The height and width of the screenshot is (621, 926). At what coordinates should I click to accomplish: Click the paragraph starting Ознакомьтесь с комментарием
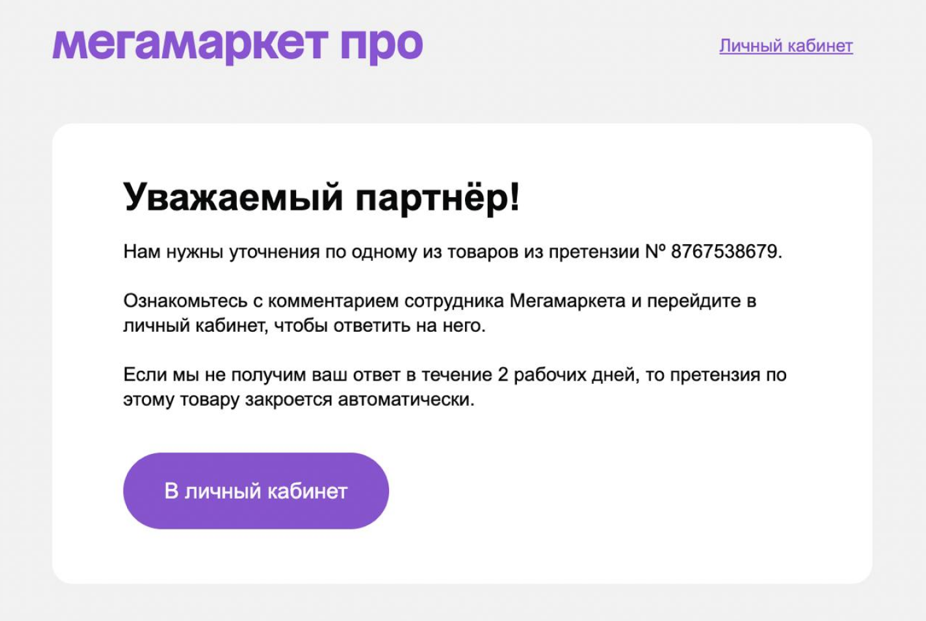coord(440,313)
